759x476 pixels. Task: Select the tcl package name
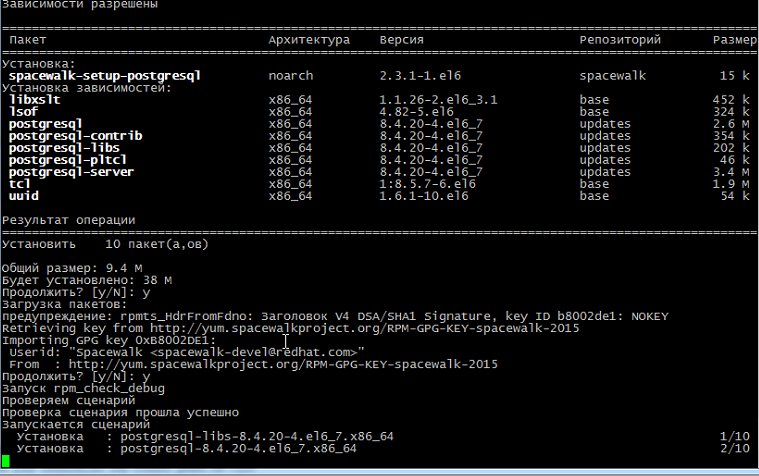tap(19, 184)
